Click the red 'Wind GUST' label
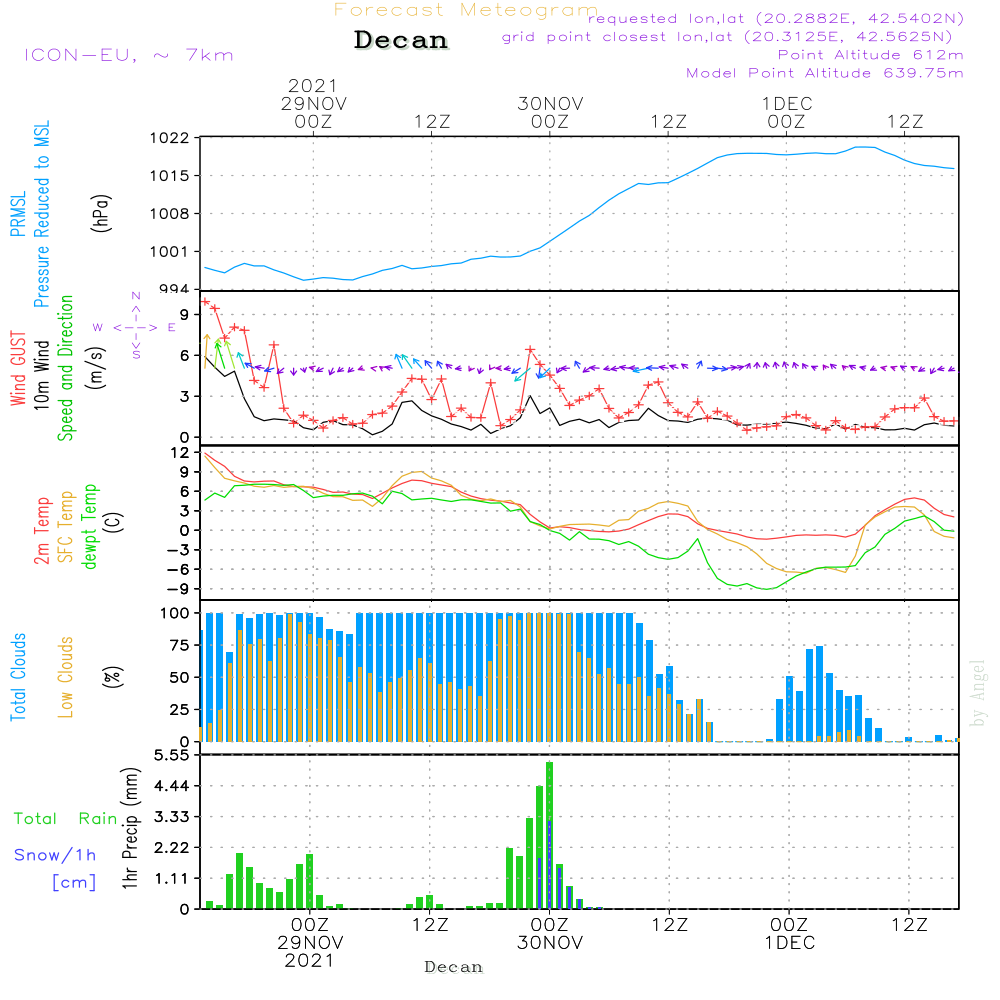This screenshot has height=1000, width=1000. pyautogui.click(x=18, y=369)
